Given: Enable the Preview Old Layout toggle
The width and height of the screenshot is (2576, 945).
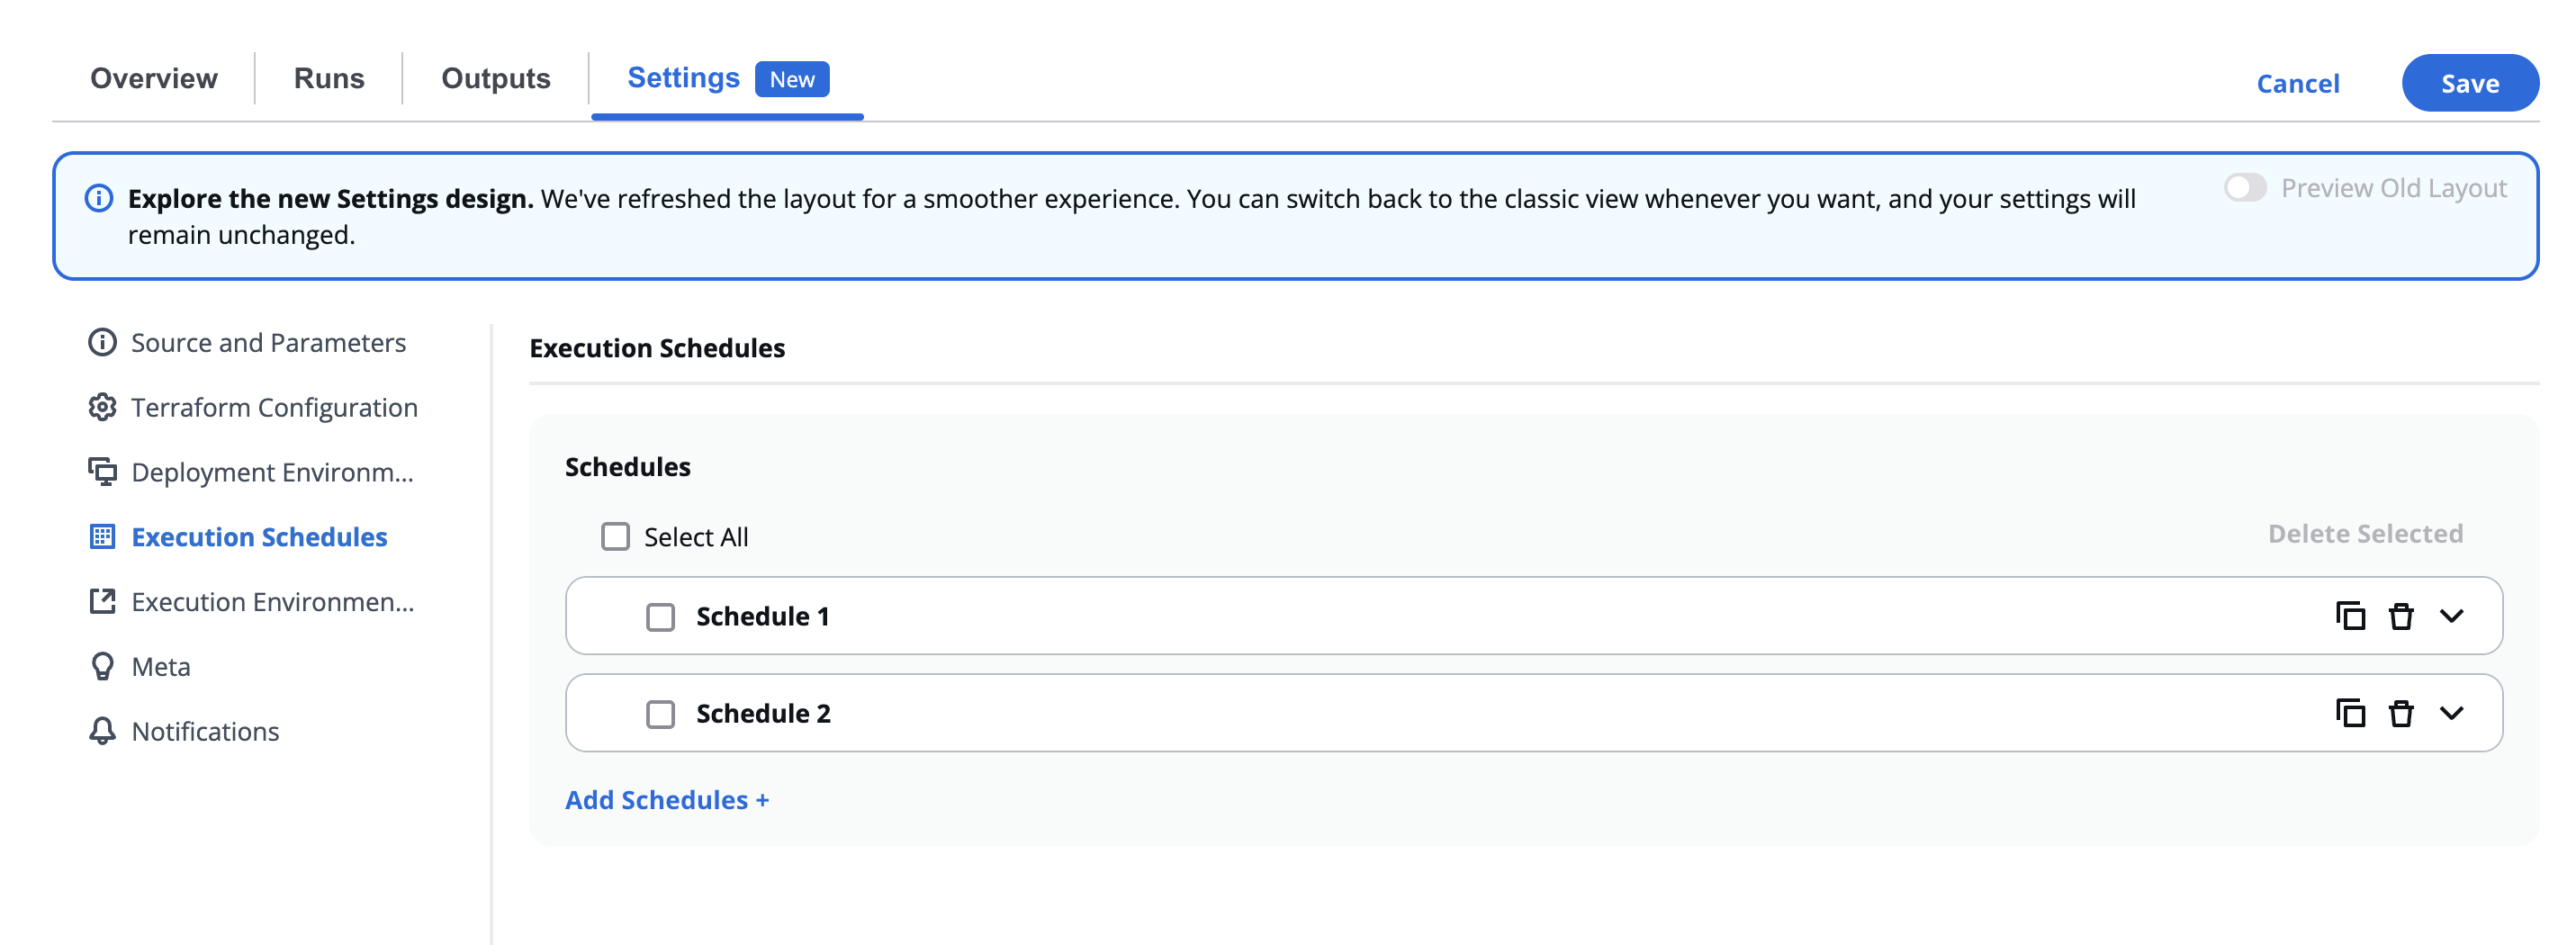Looking at the screenshot, I should pyautogui.click(x=2244, y=188).
